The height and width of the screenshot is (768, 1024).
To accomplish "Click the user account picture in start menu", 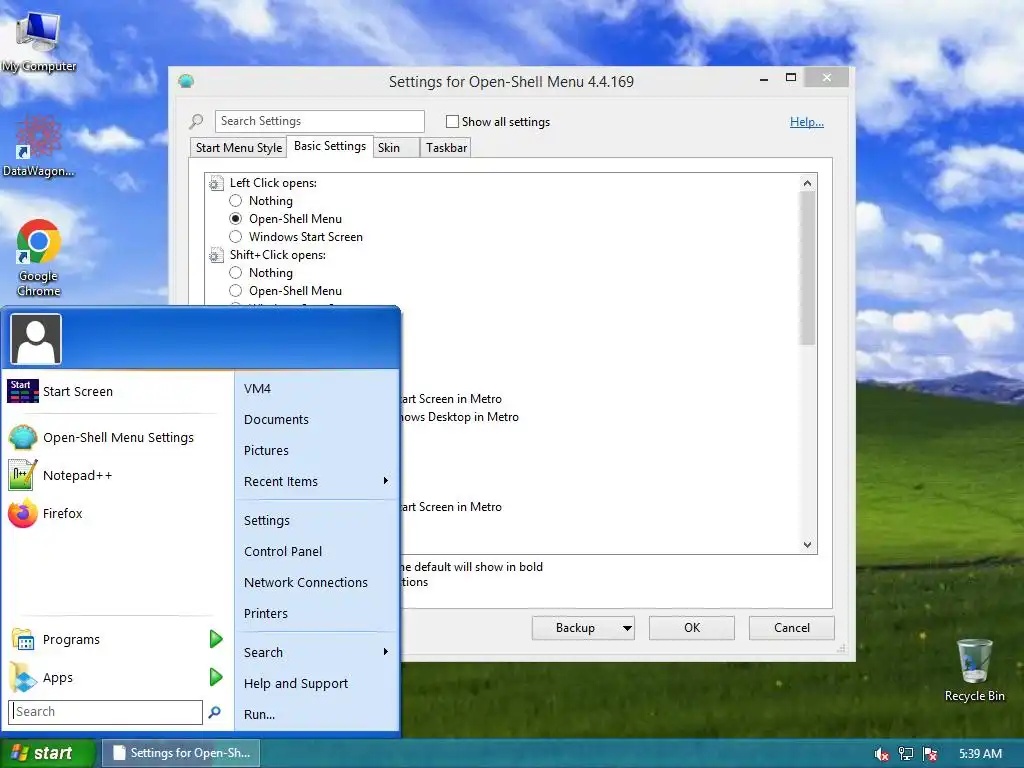I will tap(36, 339).
